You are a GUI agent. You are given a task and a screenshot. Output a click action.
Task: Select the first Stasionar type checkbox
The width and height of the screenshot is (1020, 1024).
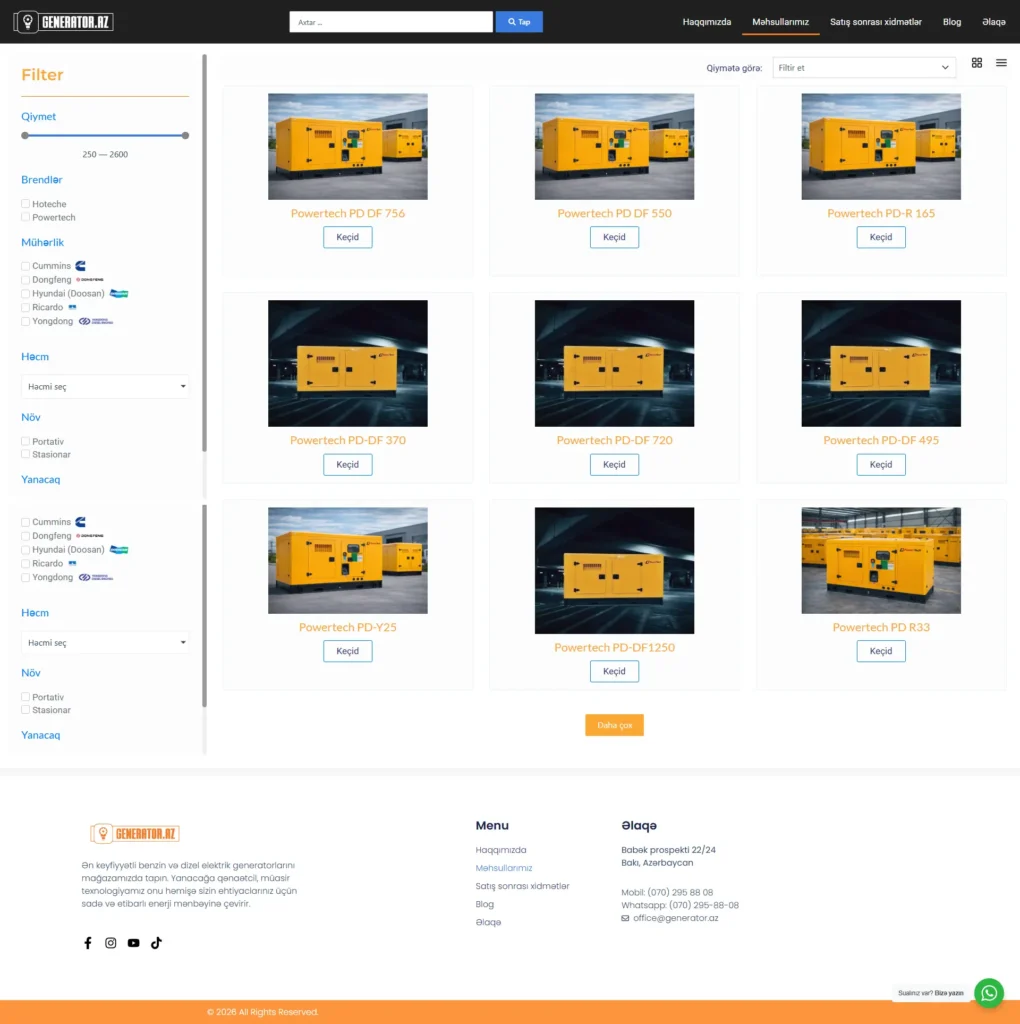pos(25,454)
